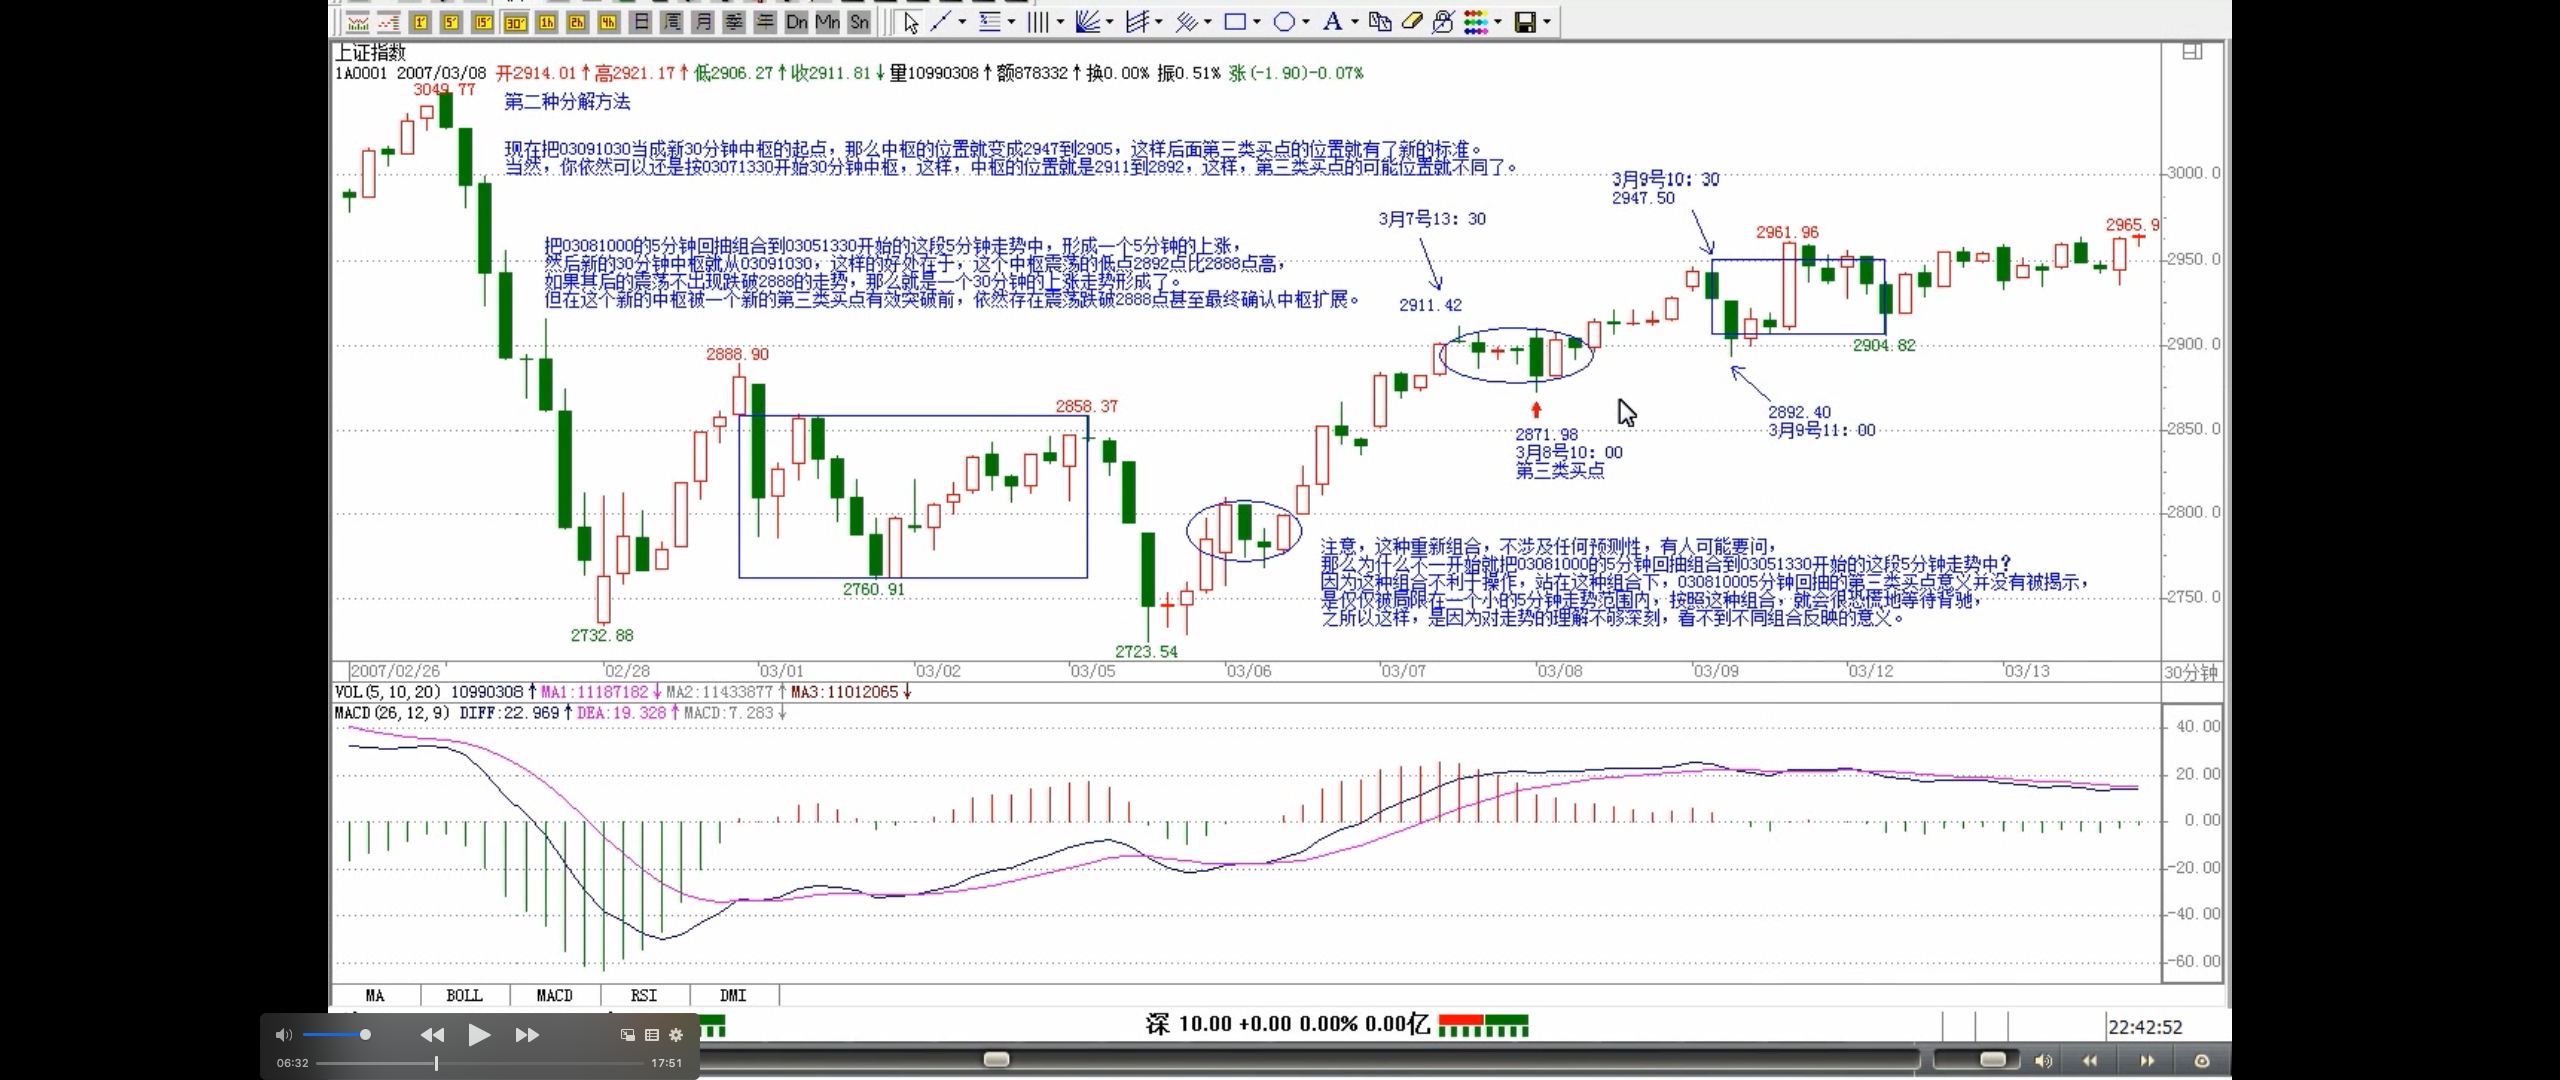This screenshot has width=2560, height=1080.
Task: Toggle the Dn period button
Action: coord(797,22)
